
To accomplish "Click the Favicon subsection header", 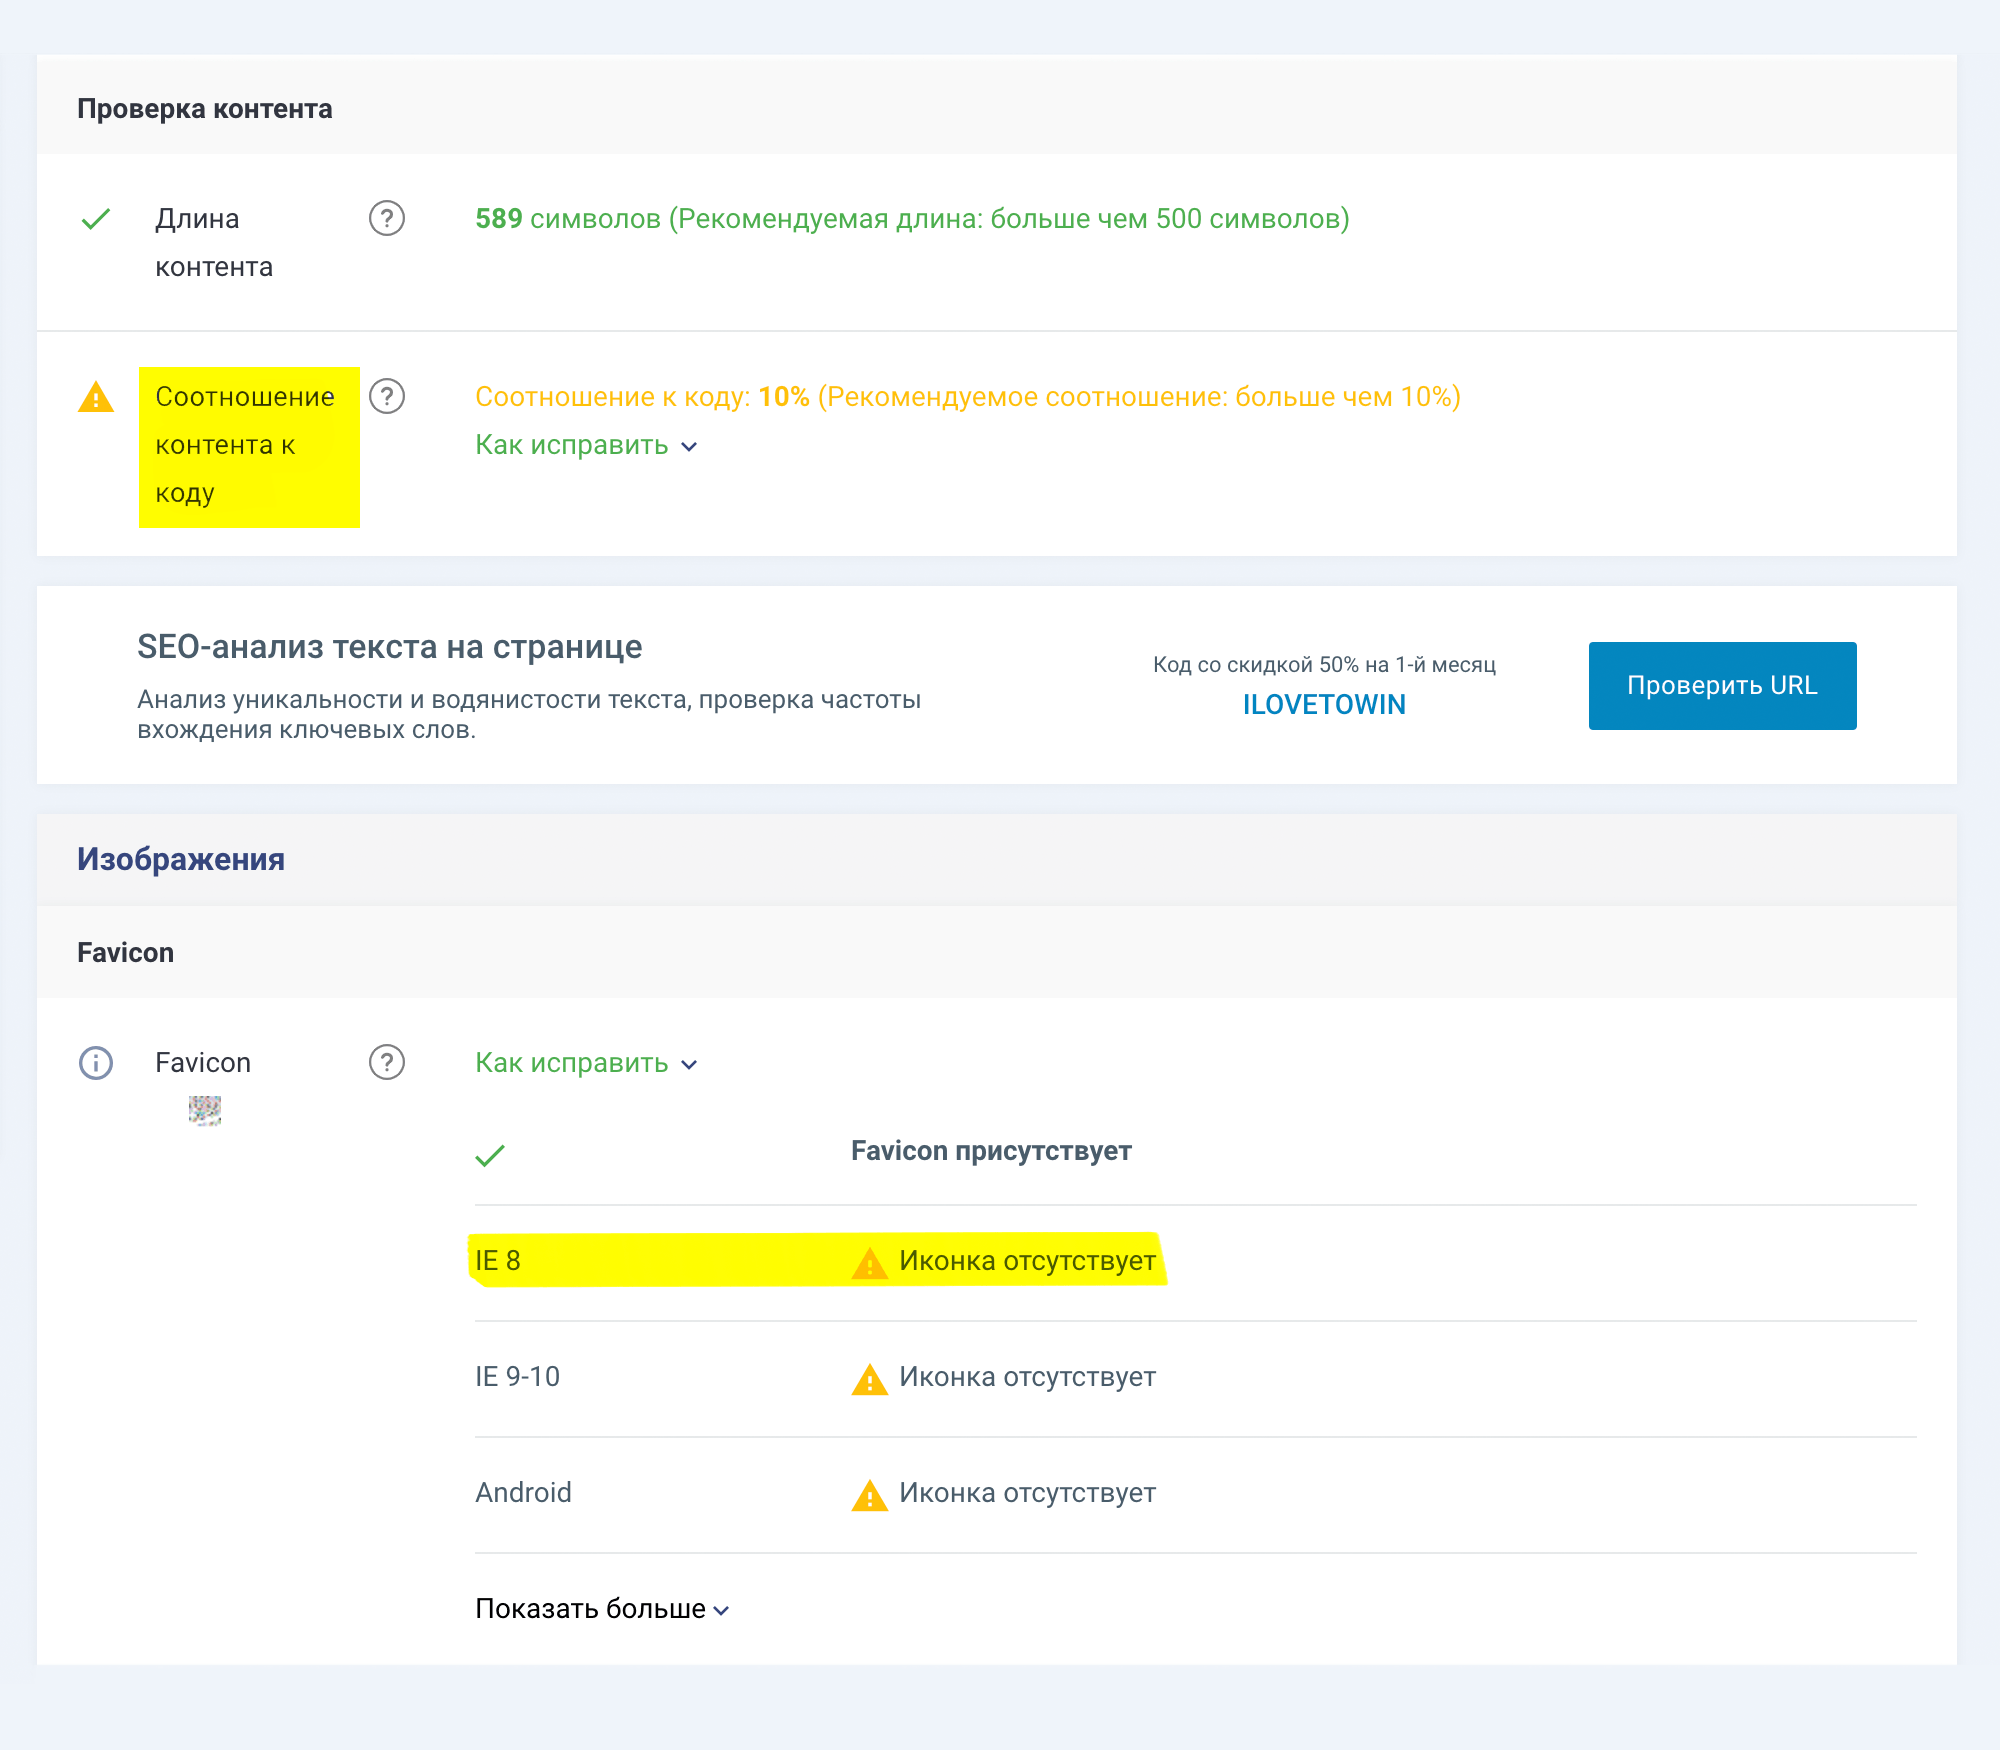I will point(125,952).
